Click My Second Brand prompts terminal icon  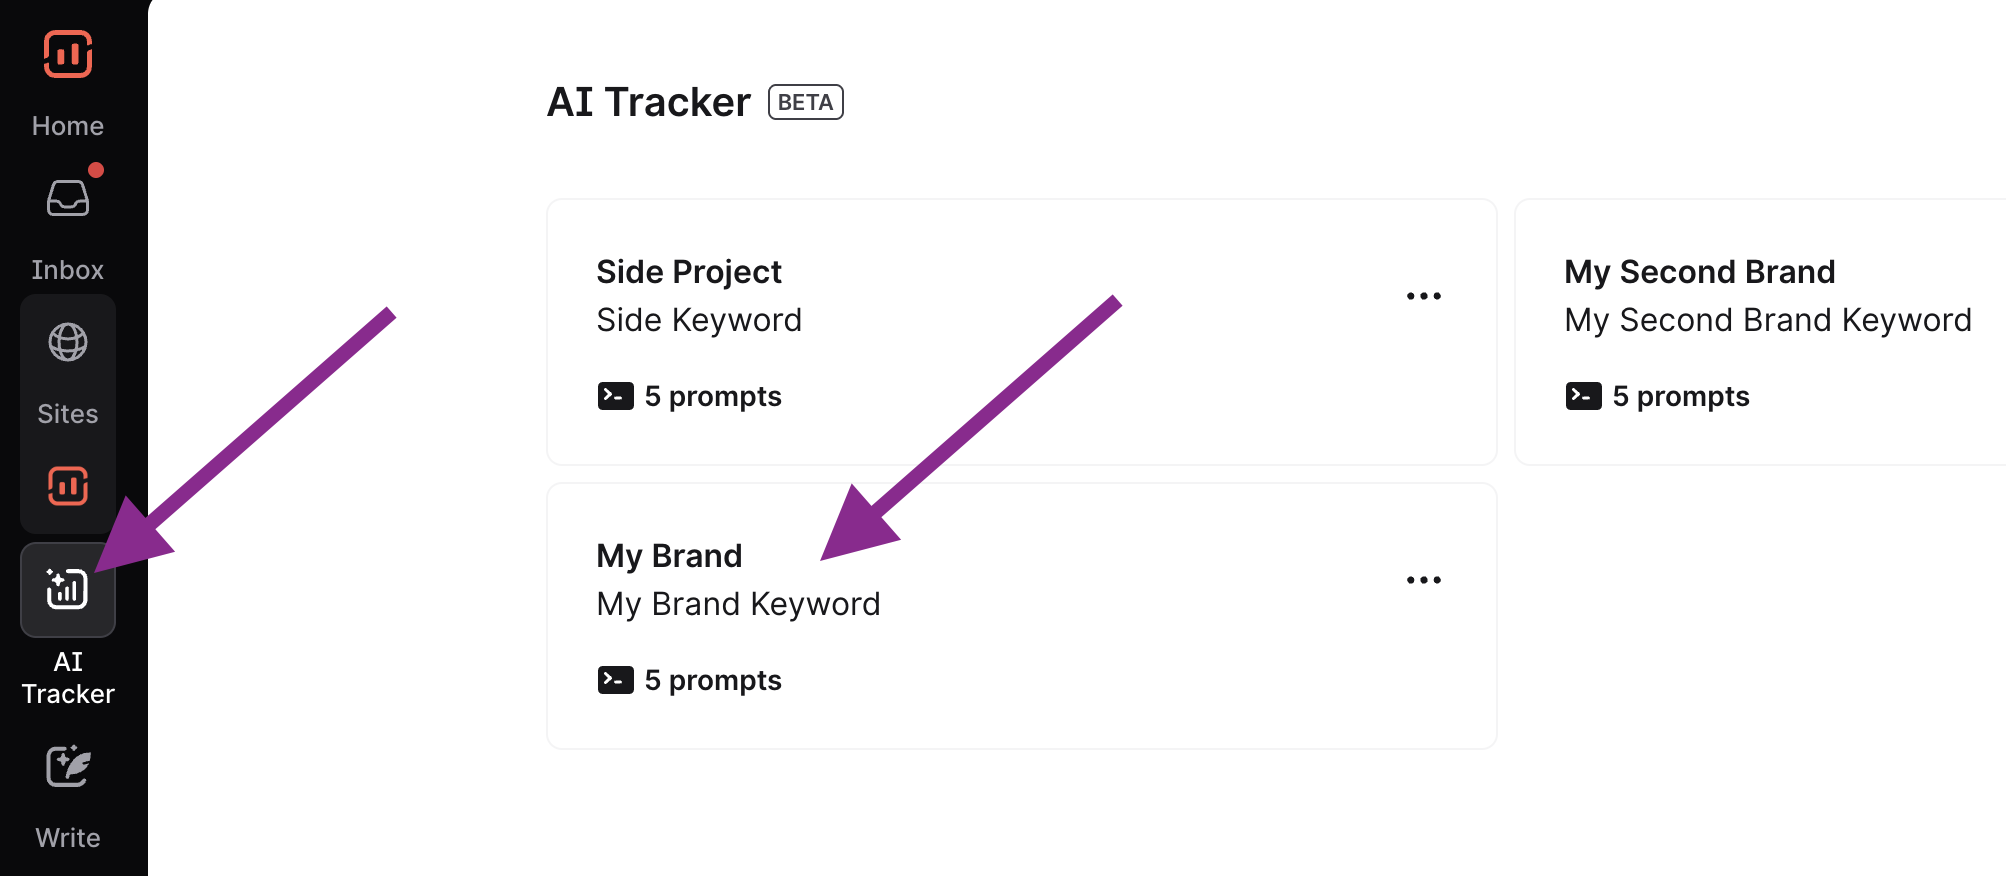[1583, 396]
